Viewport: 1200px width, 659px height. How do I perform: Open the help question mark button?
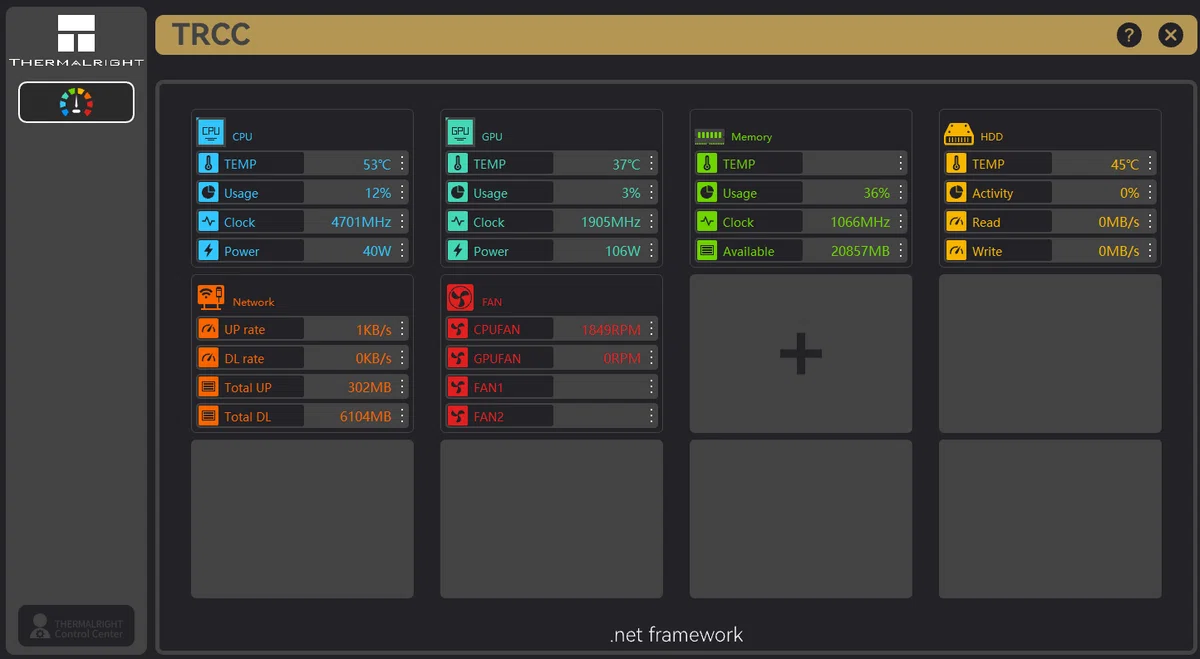coord(1129,35)
